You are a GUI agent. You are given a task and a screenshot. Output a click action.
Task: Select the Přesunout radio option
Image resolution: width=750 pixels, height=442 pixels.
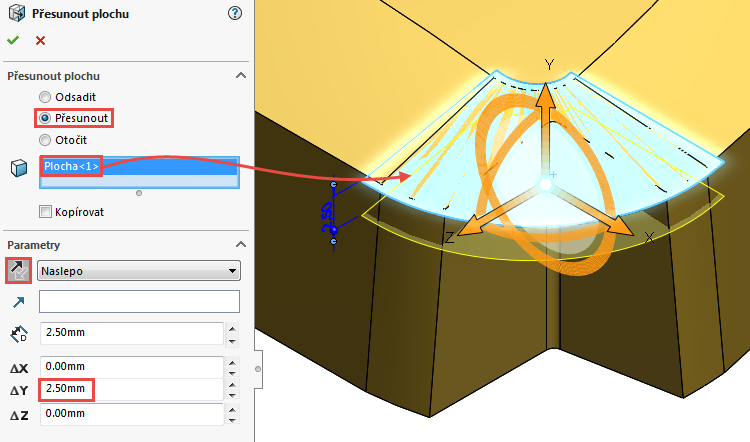click(x=45, y=118)
